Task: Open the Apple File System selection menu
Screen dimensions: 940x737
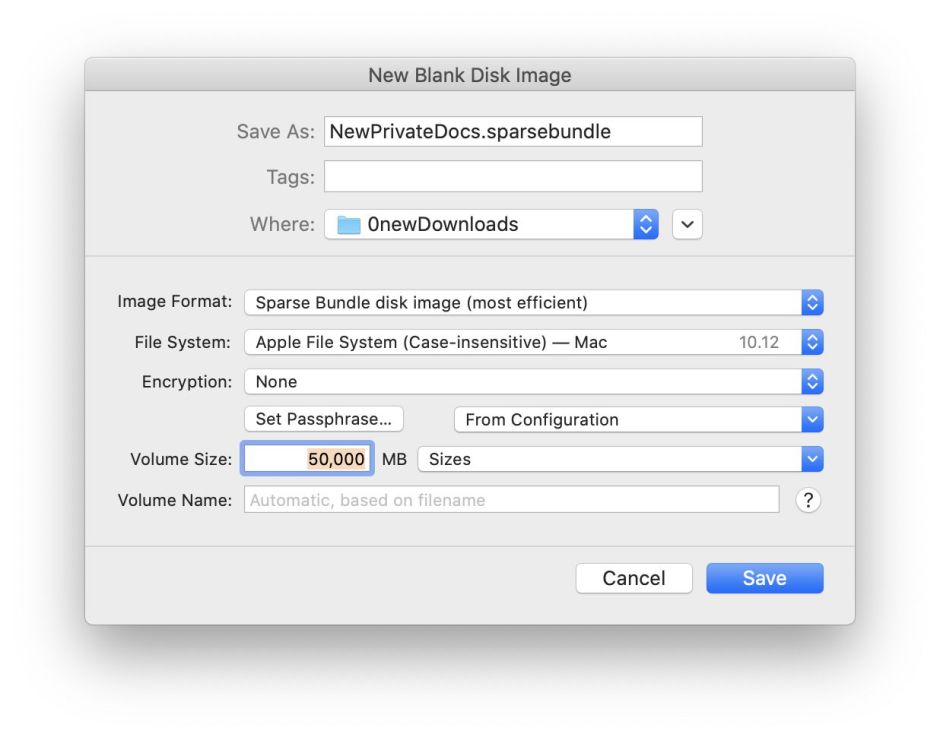Action: [522, 342]
